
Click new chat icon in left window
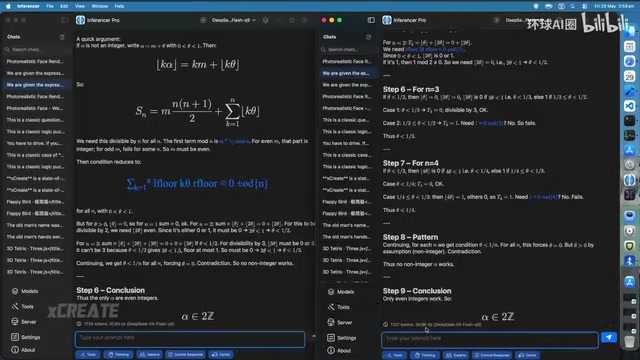click(x=62, y=37)
